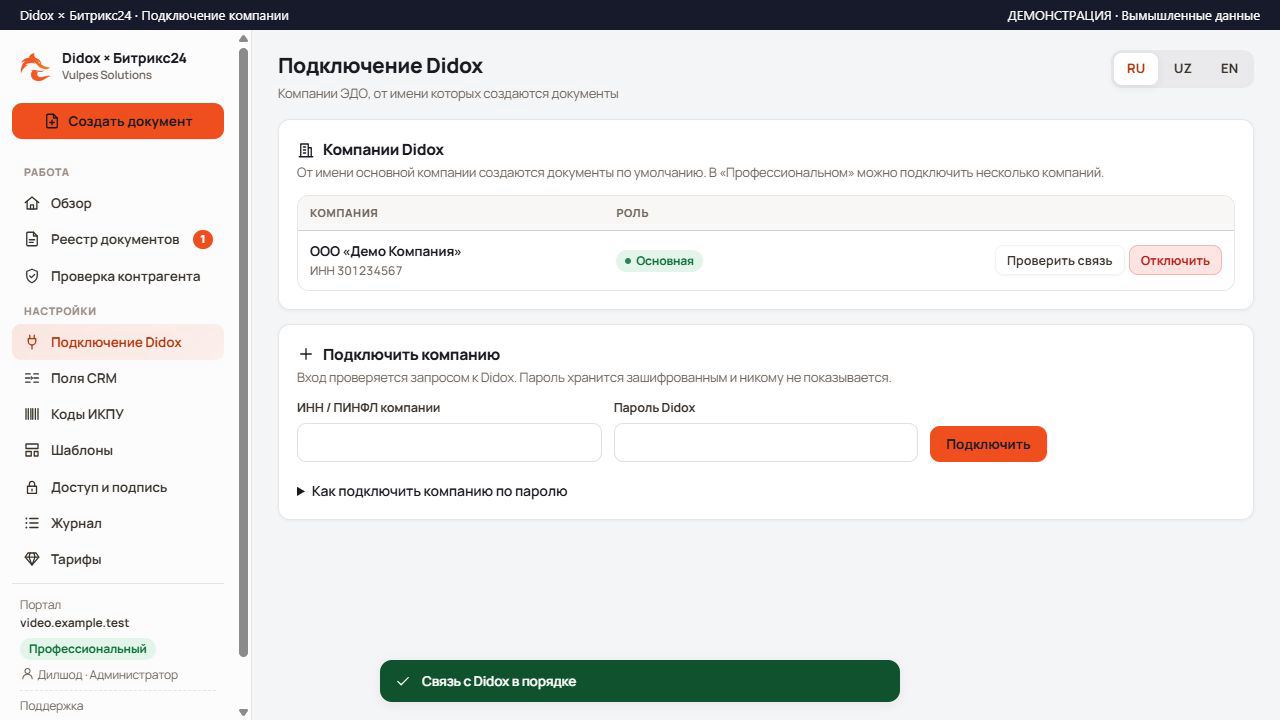Click the Основная role badge
The width and height of the screenshot is (1280, 720).
coord(659,261)
